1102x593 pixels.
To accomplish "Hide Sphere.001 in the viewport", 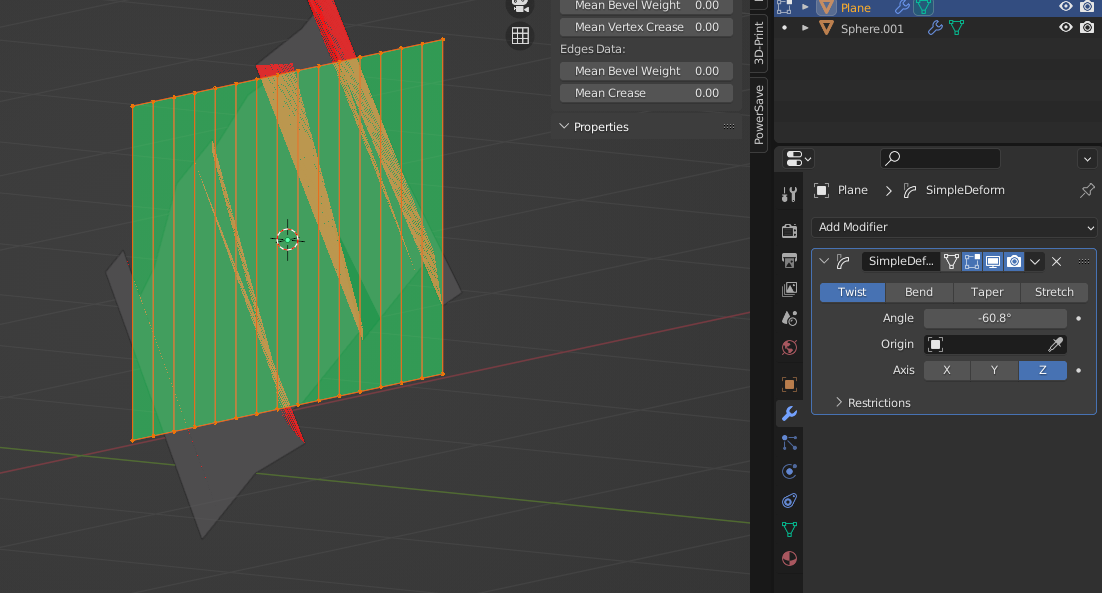I will [1066, 28].
